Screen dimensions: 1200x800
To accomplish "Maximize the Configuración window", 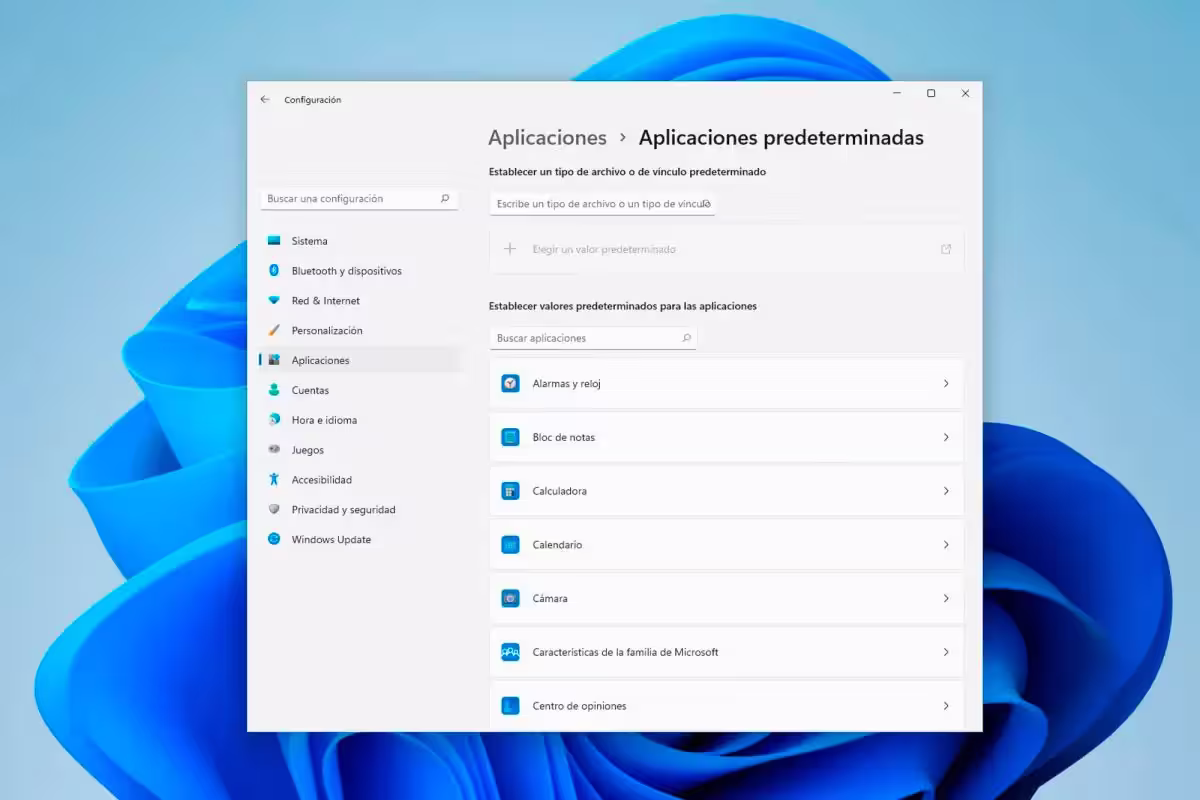I will click(931, 93).
